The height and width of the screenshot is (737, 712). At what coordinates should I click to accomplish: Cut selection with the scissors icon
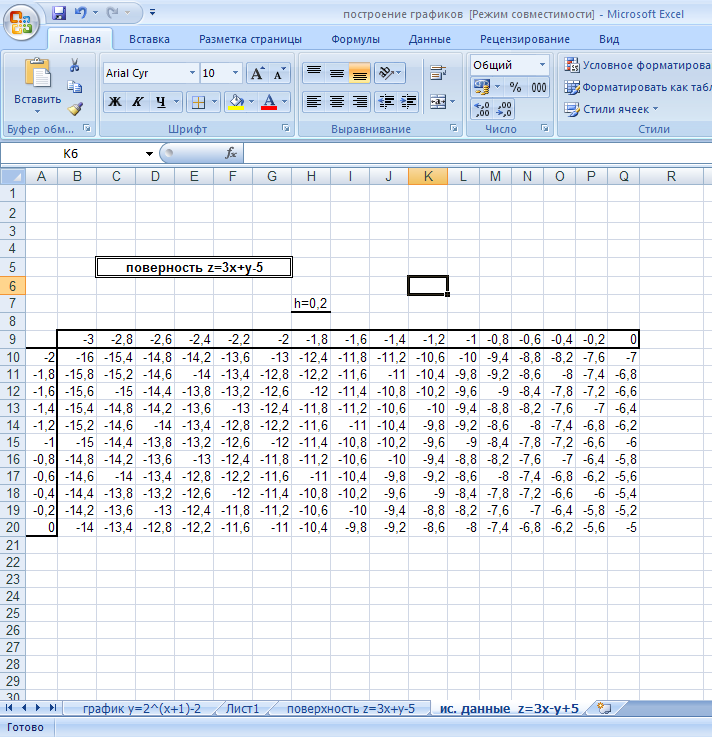[74, 65]
